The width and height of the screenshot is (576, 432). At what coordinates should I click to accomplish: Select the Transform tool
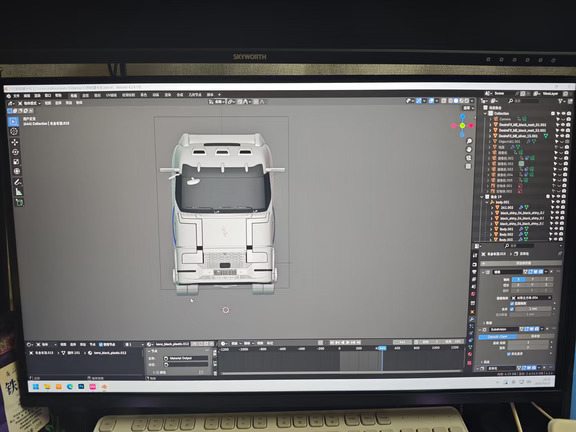17,171
